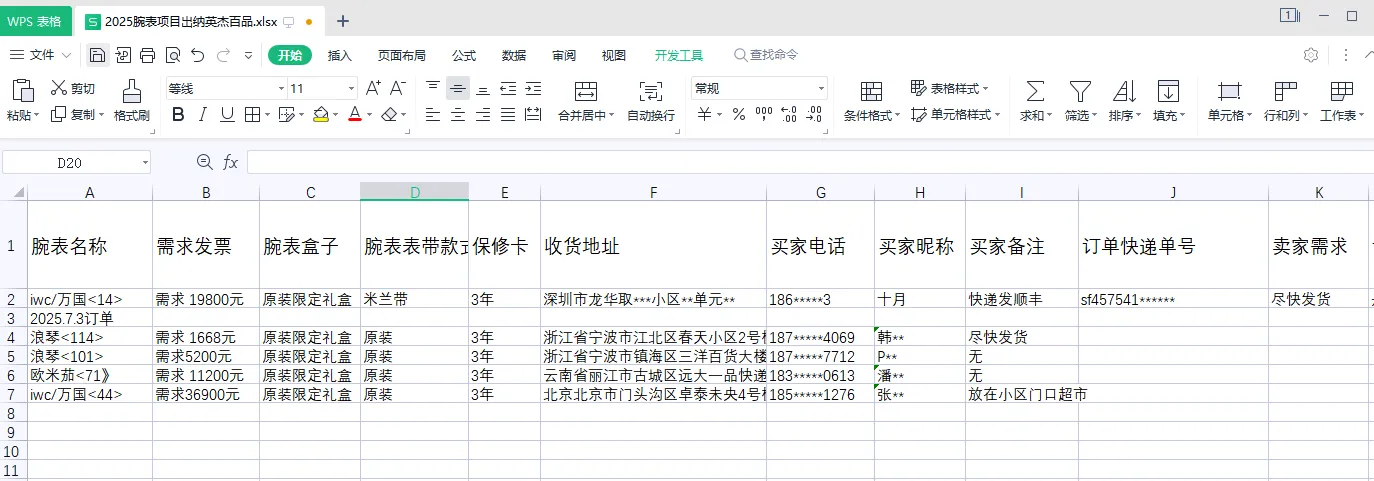Align text right horizontally

click(483, 115)
